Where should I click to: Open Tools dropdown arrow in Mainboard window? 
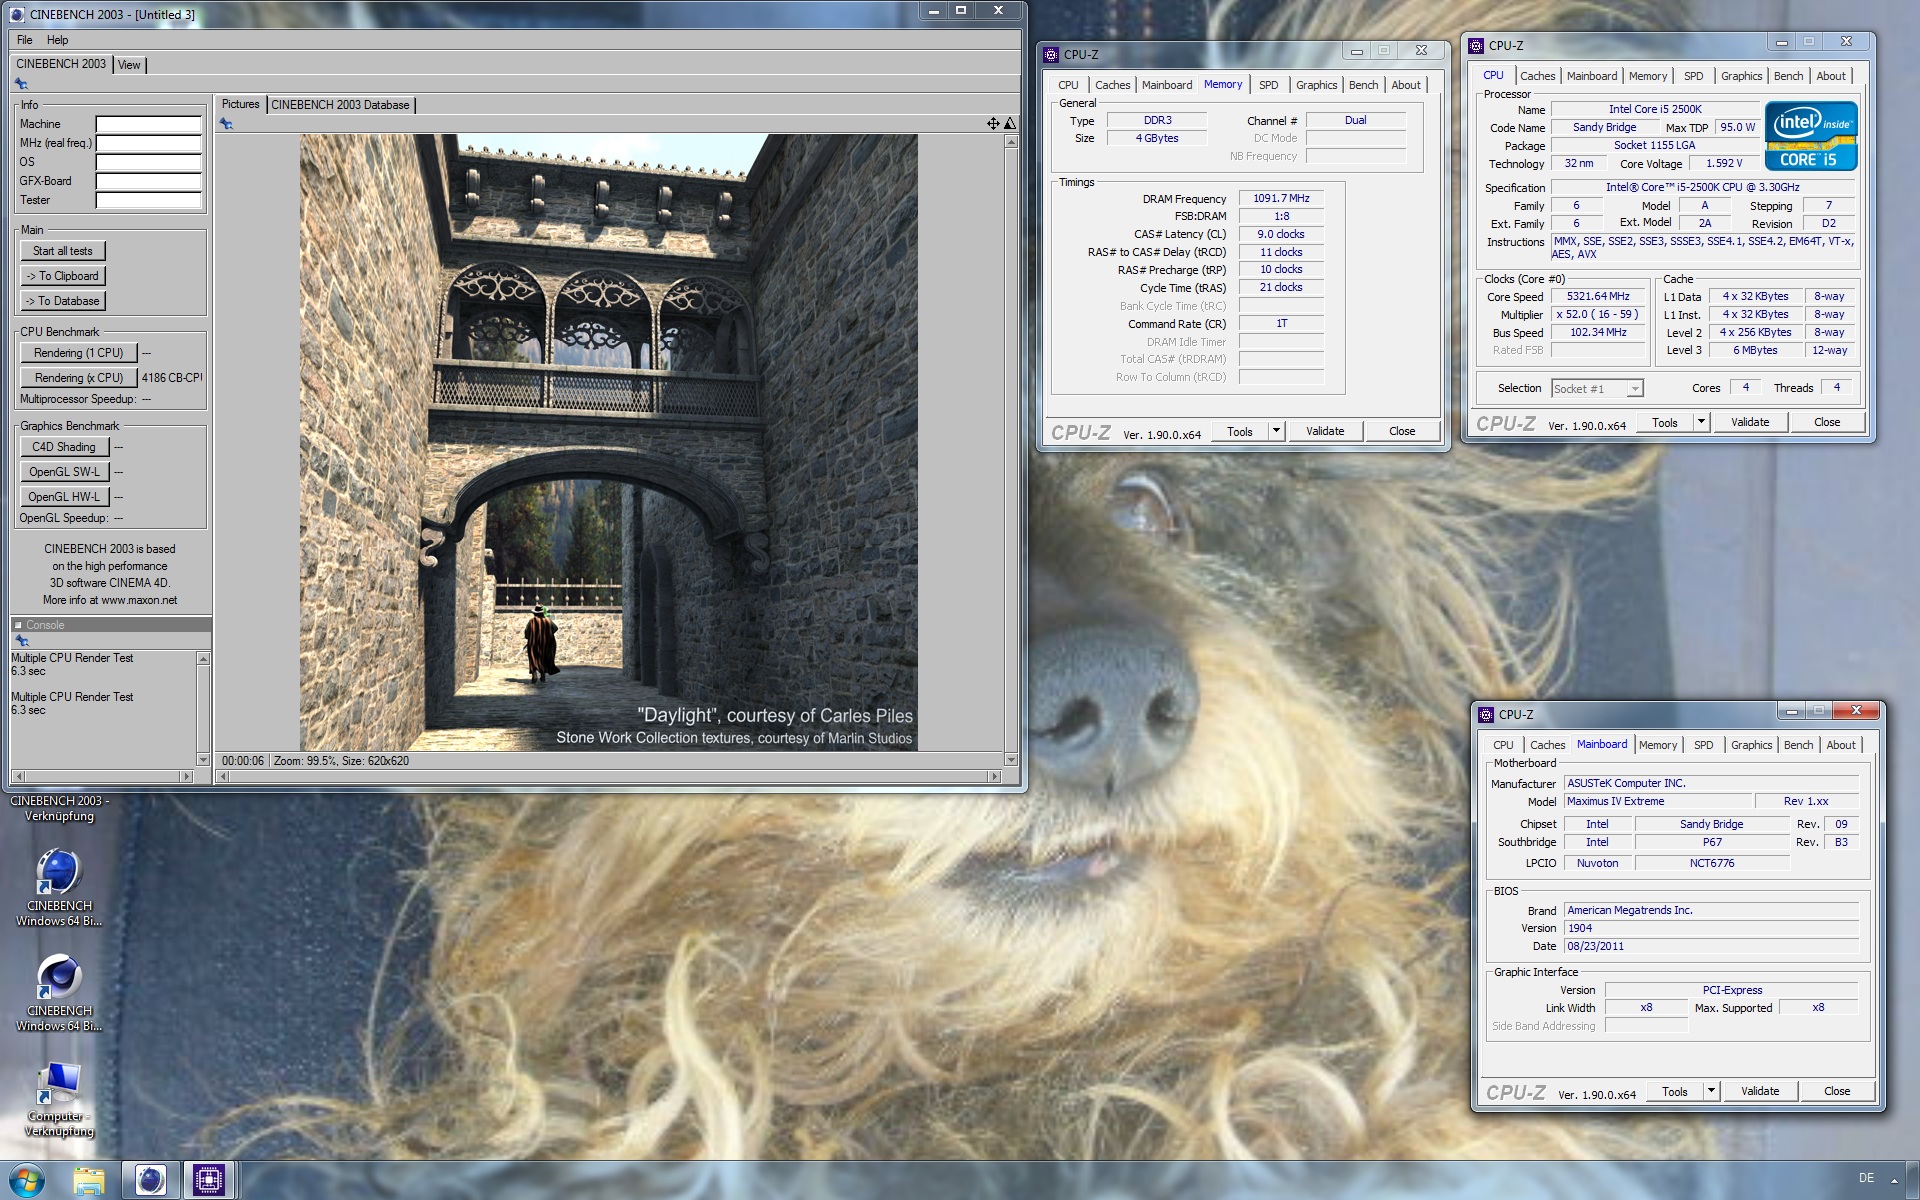tap(1711, 1091)
